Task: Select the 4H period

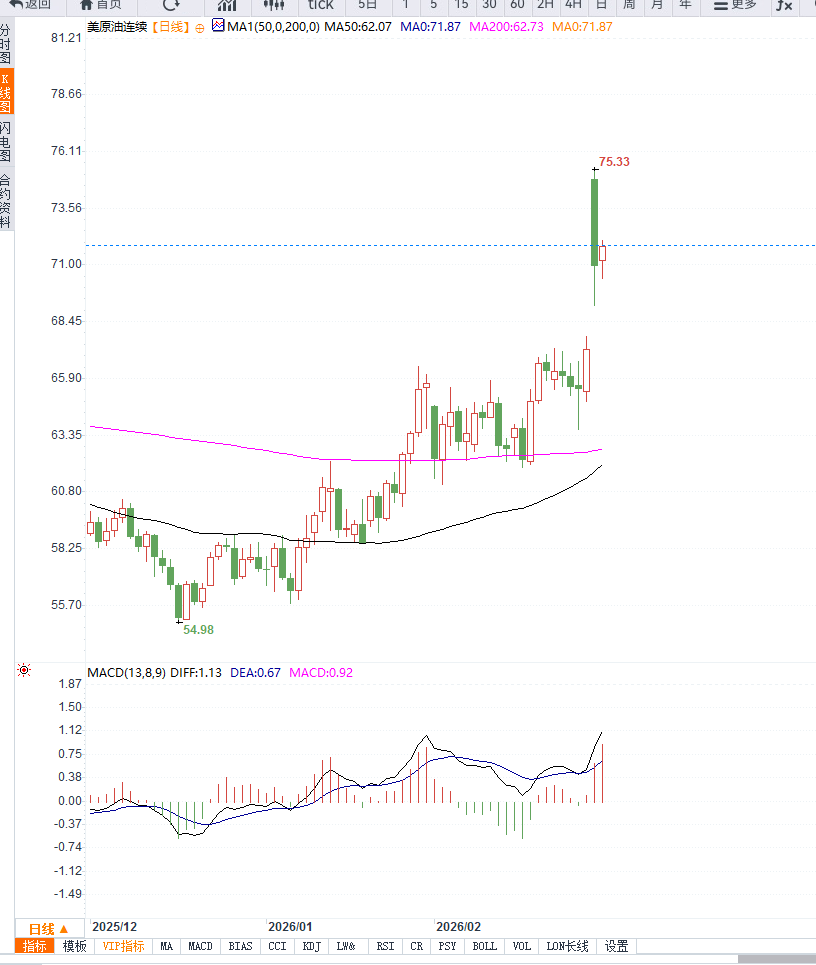Action: [x=573, y=5]
